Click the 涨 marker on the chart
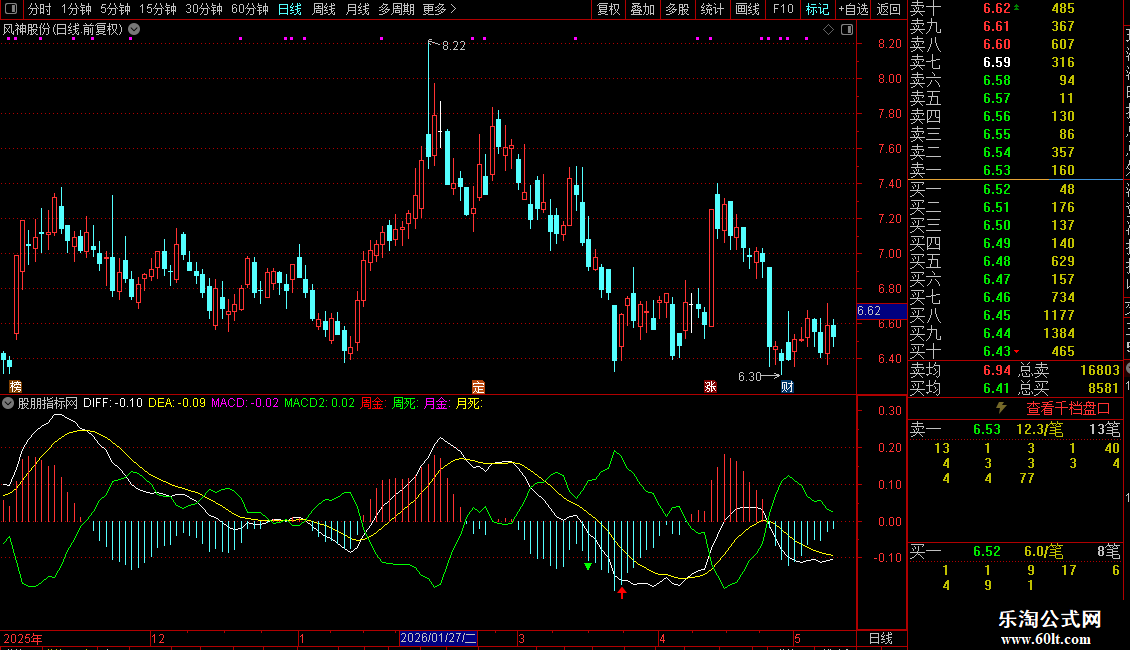 tap(710, 387)
